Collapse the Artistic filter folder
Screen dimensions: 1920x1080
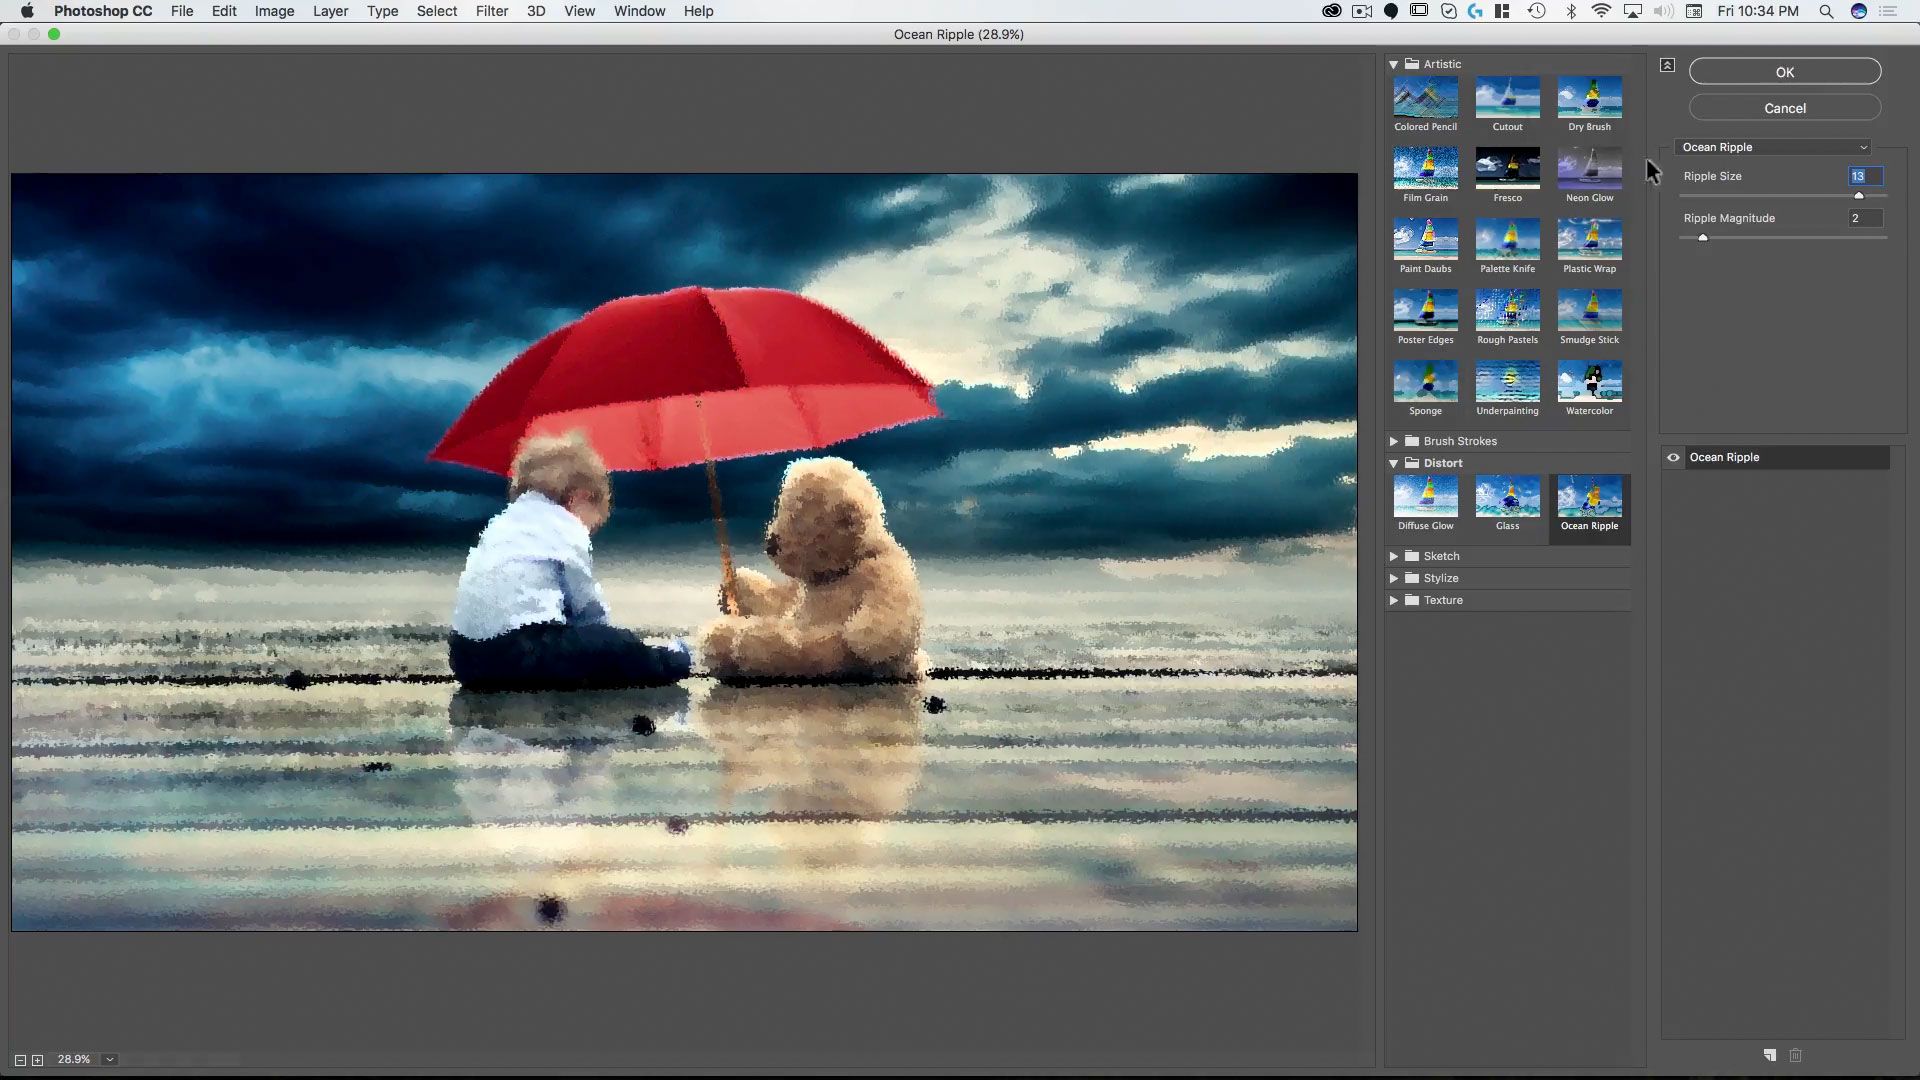[x=1393, y=64]
